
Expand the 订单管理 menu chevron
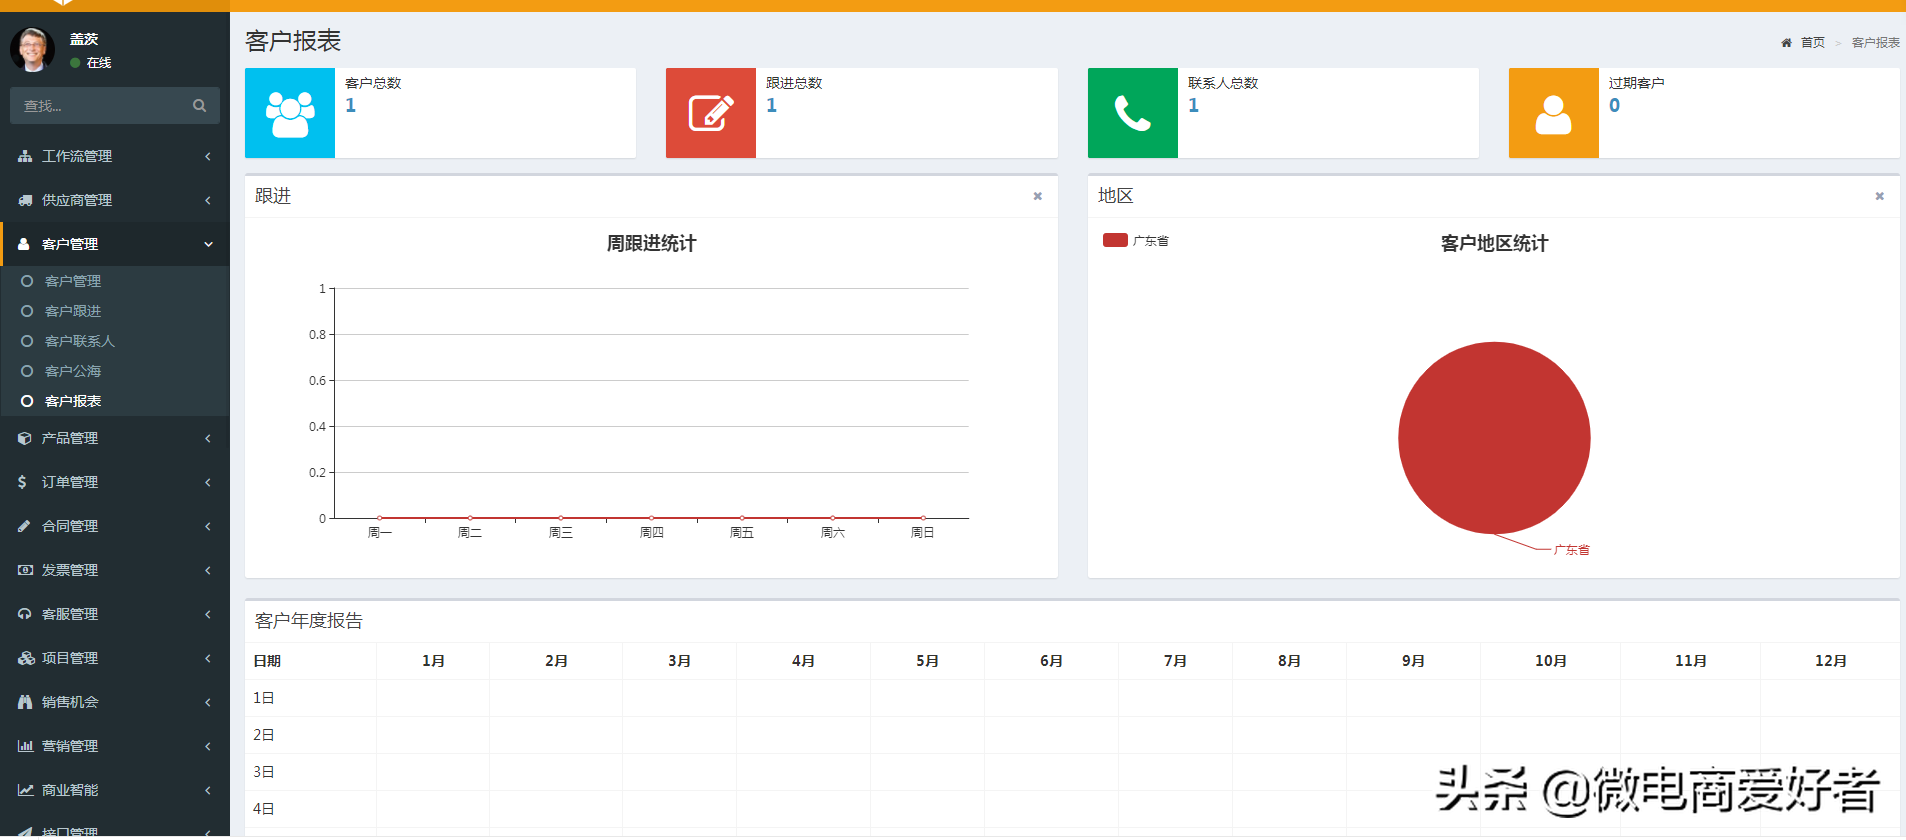tap(208, 482)
